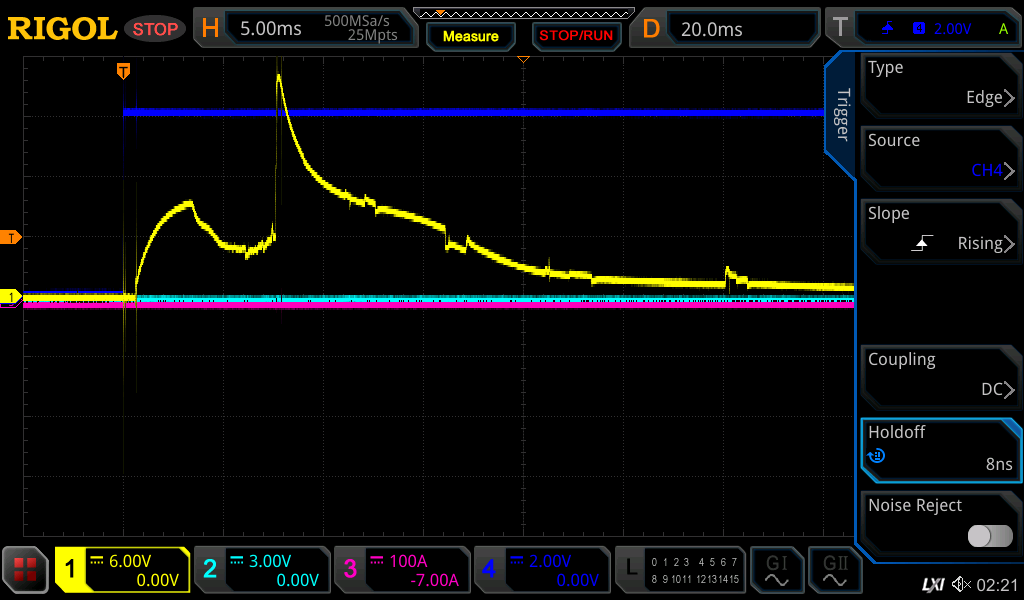
Task: Open the logic analyzer L channels panel
Action: pyautogui.click(x=679, y=570)
